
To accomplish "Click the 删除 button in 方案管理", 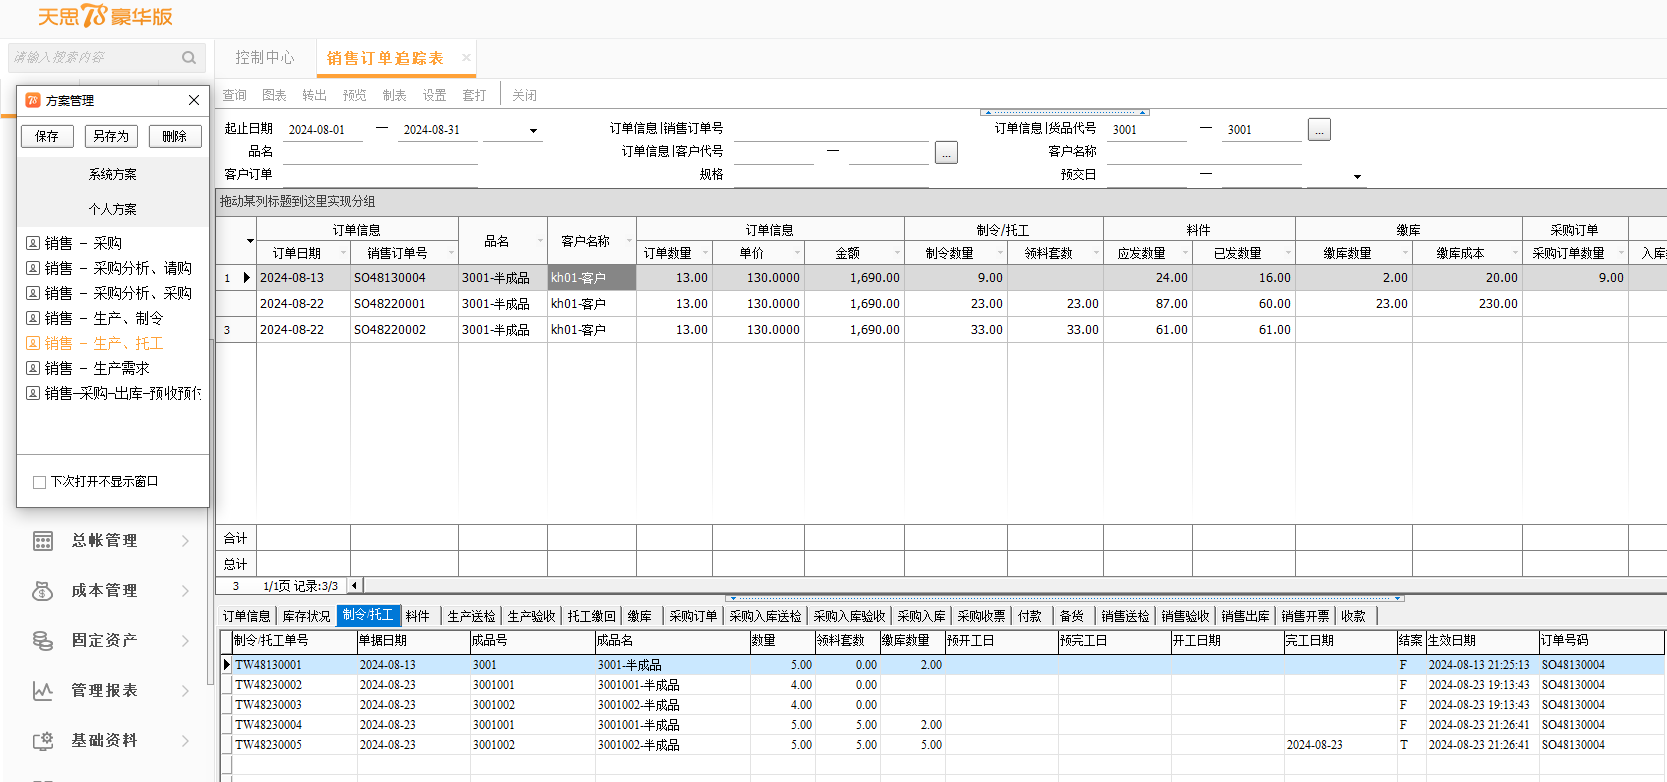I will (x=175, y=136).
